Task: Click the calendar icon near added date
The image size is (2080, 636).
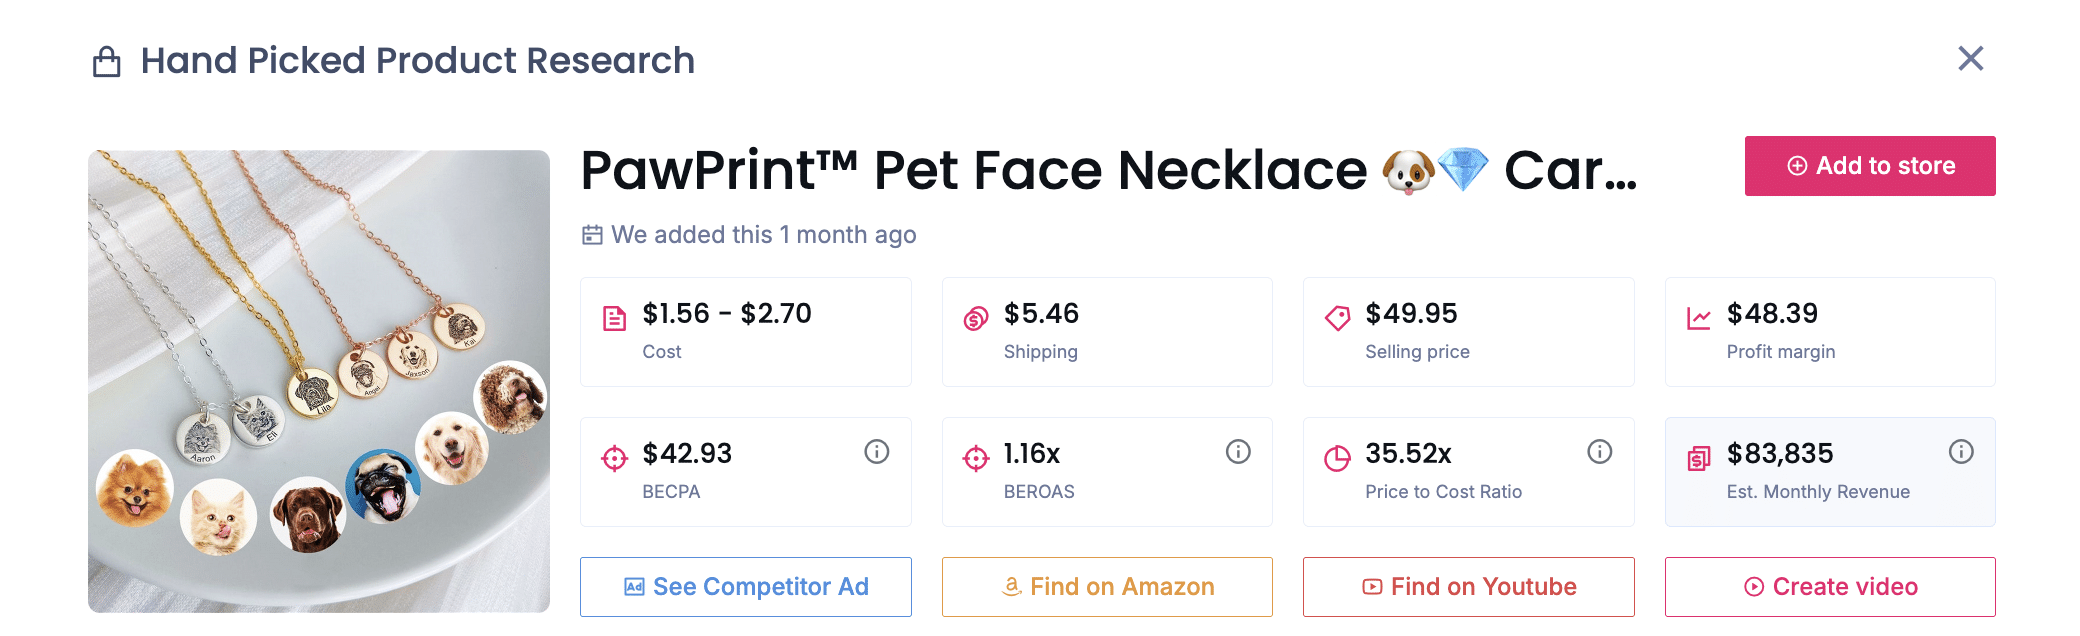Action: click(592, 235)
